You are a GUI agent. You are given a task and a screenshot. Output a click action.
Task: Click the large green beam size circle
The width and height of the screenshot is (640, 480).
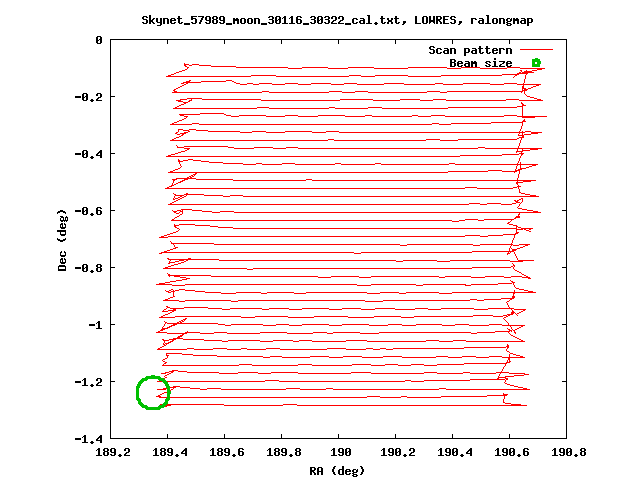coord(153,393)
